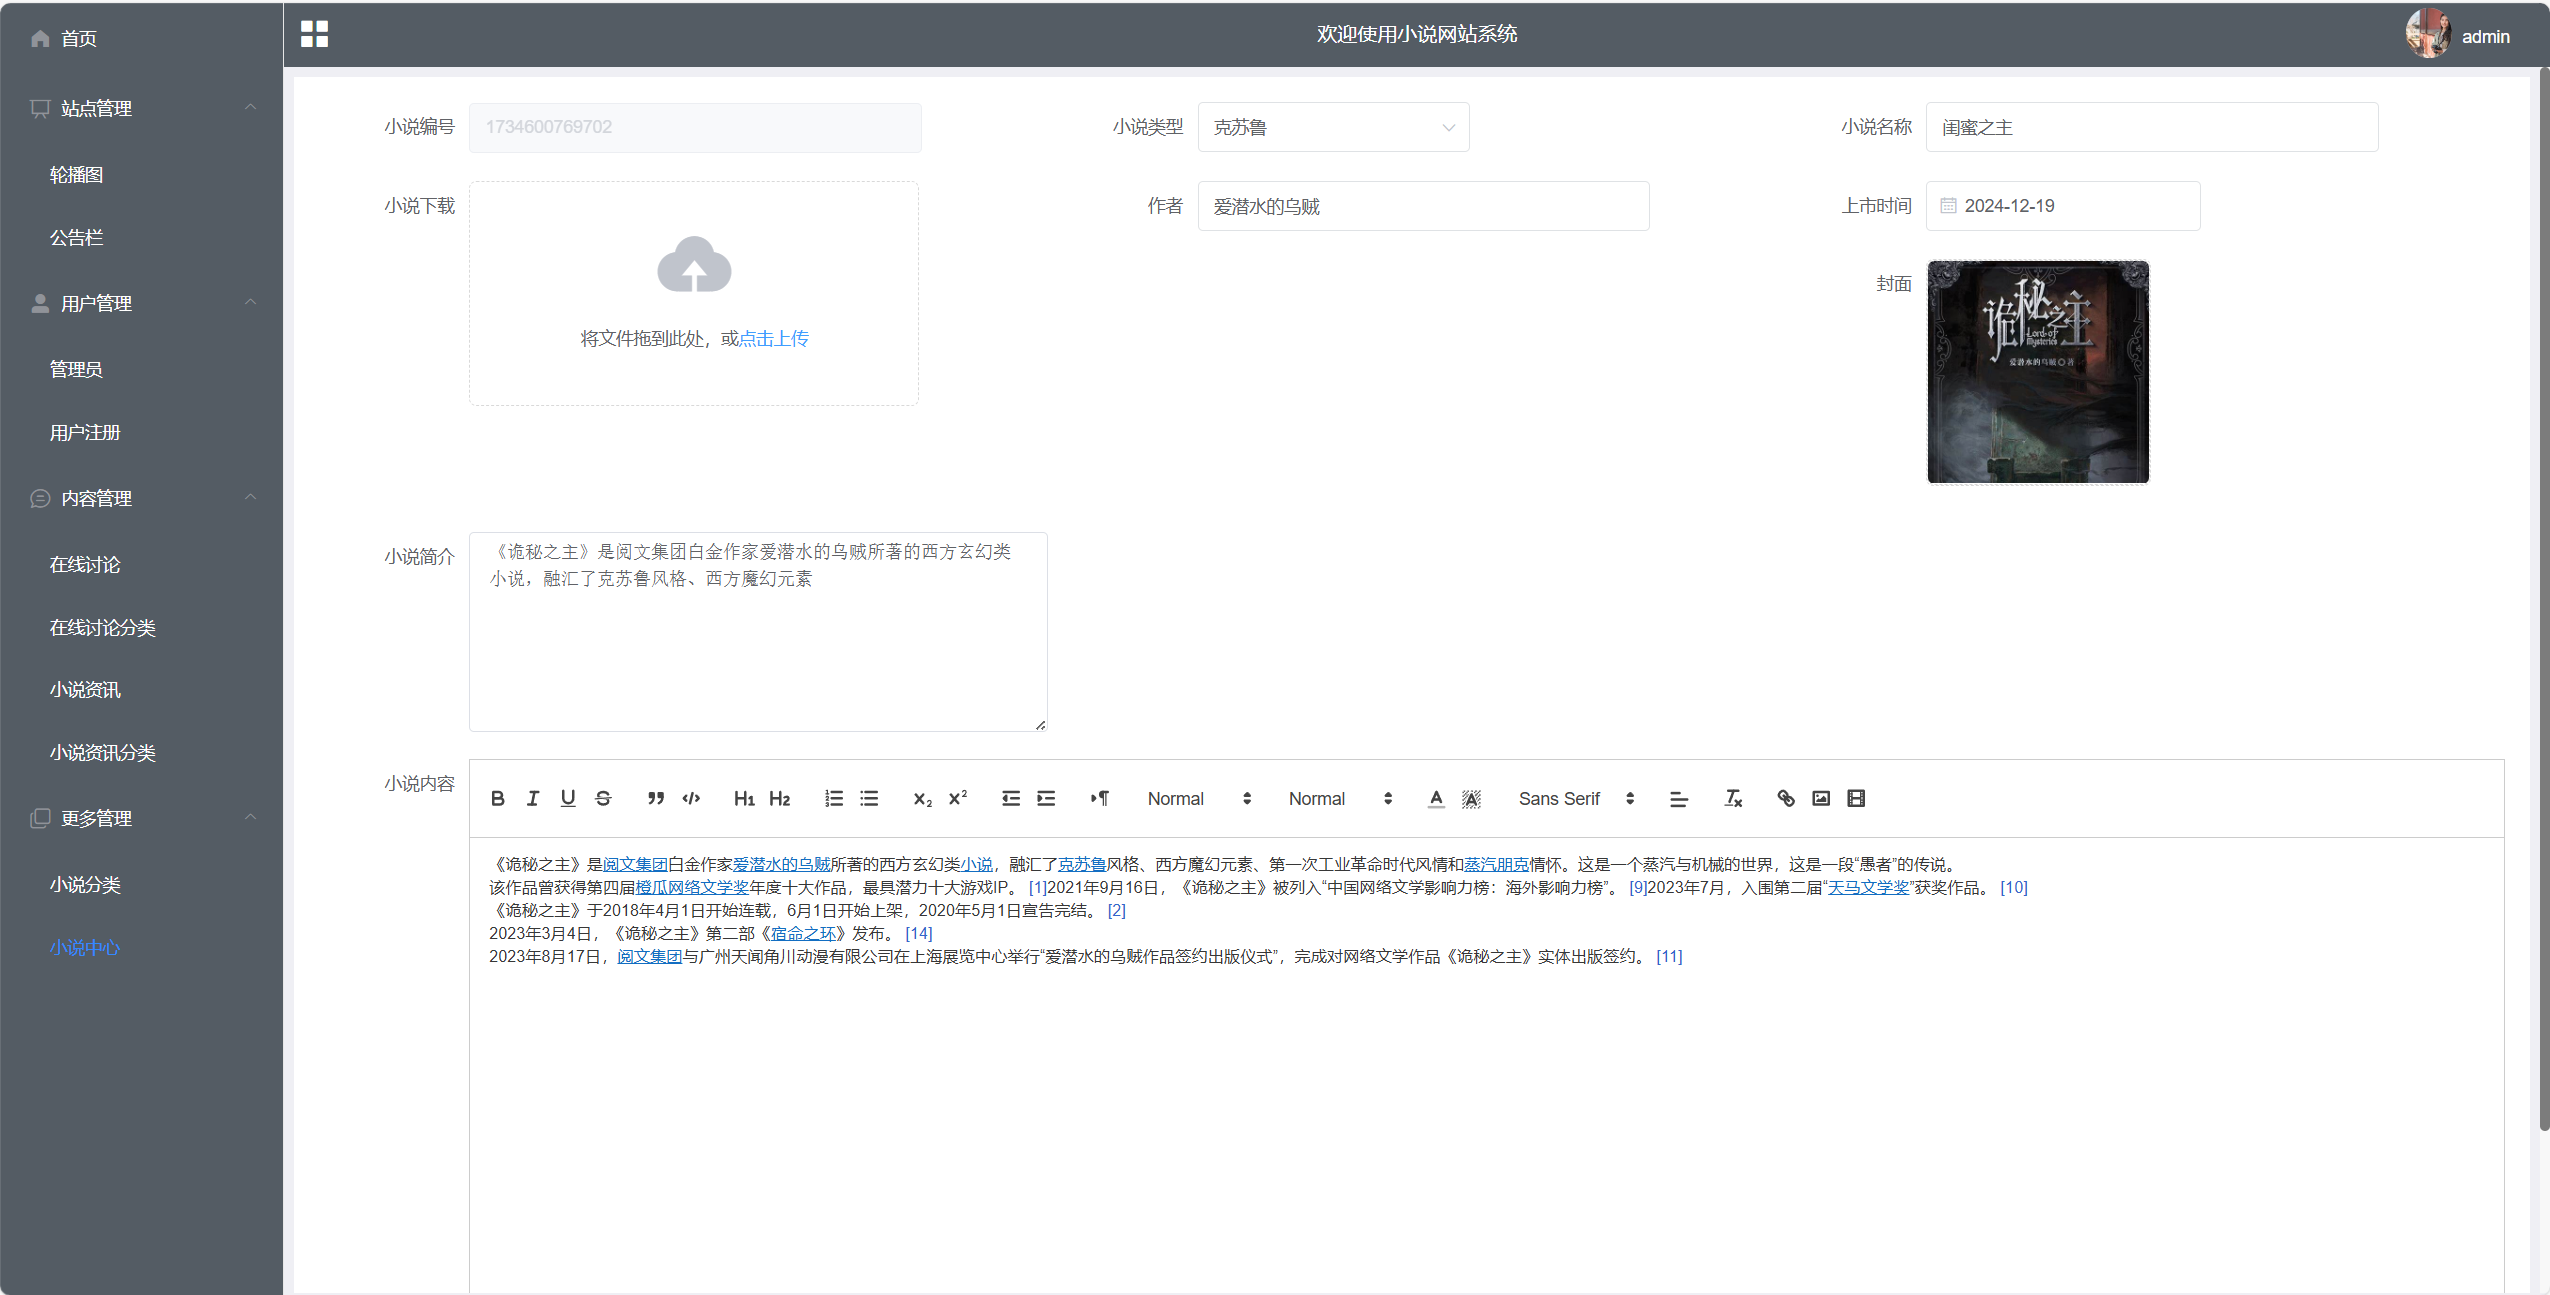The width and height of the screenshot is (2550, 1295).
Task: Open the text color picker in toolbar
Action: (1435, 798)
